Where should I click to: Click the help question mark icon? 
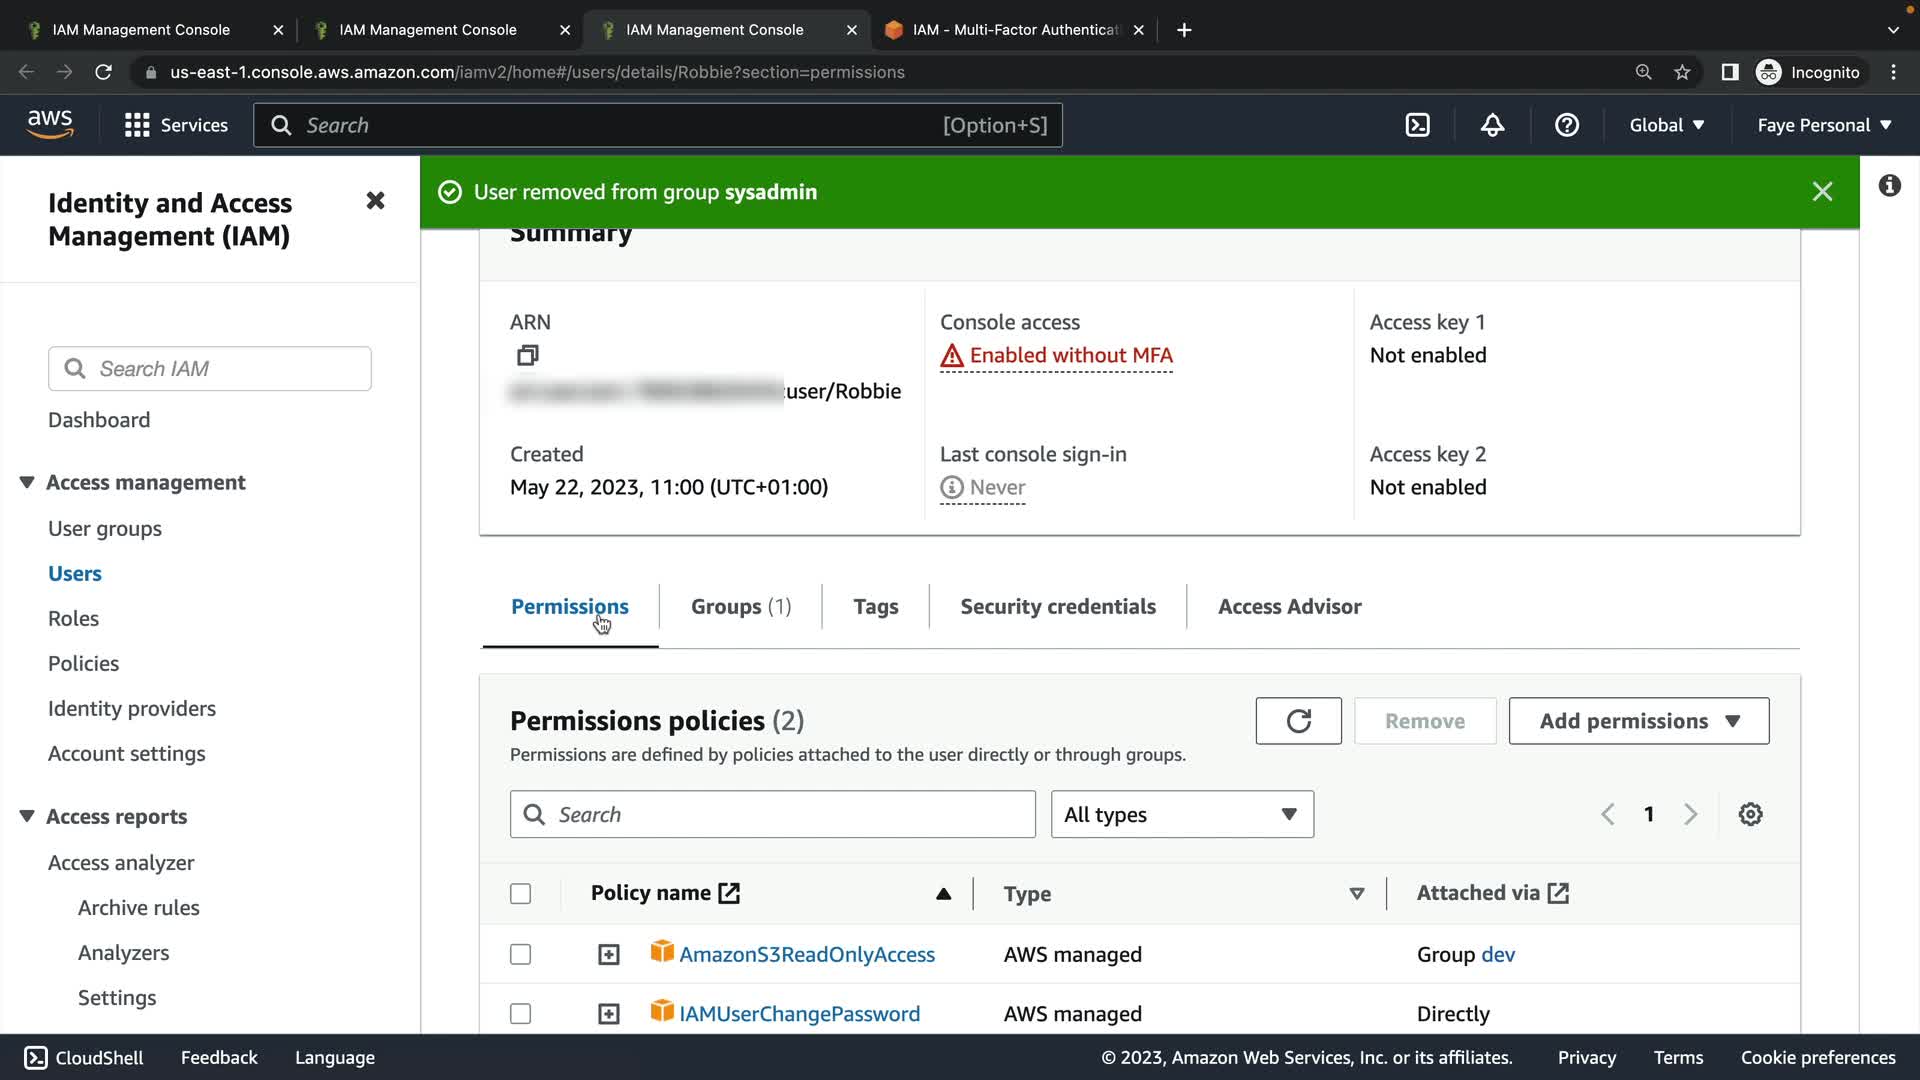tap(1566, 125)
